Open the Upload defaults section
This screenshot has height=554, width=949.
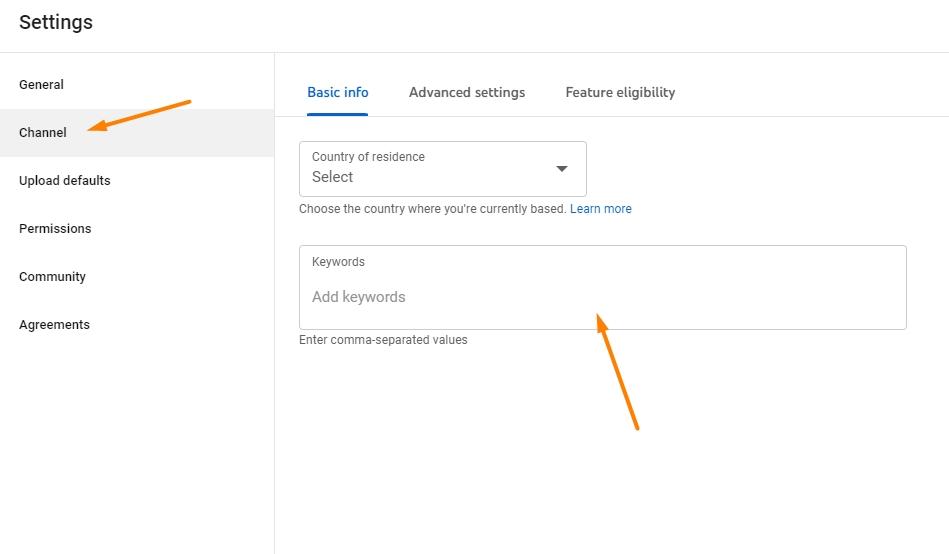click(x=65, y=181)
